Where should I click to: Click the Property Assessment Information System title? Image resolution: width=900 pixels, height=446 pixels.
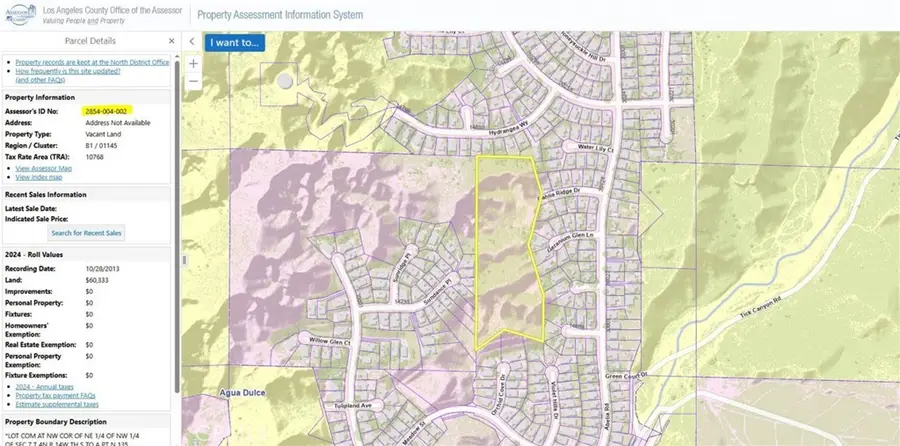[x=280, y=15]
